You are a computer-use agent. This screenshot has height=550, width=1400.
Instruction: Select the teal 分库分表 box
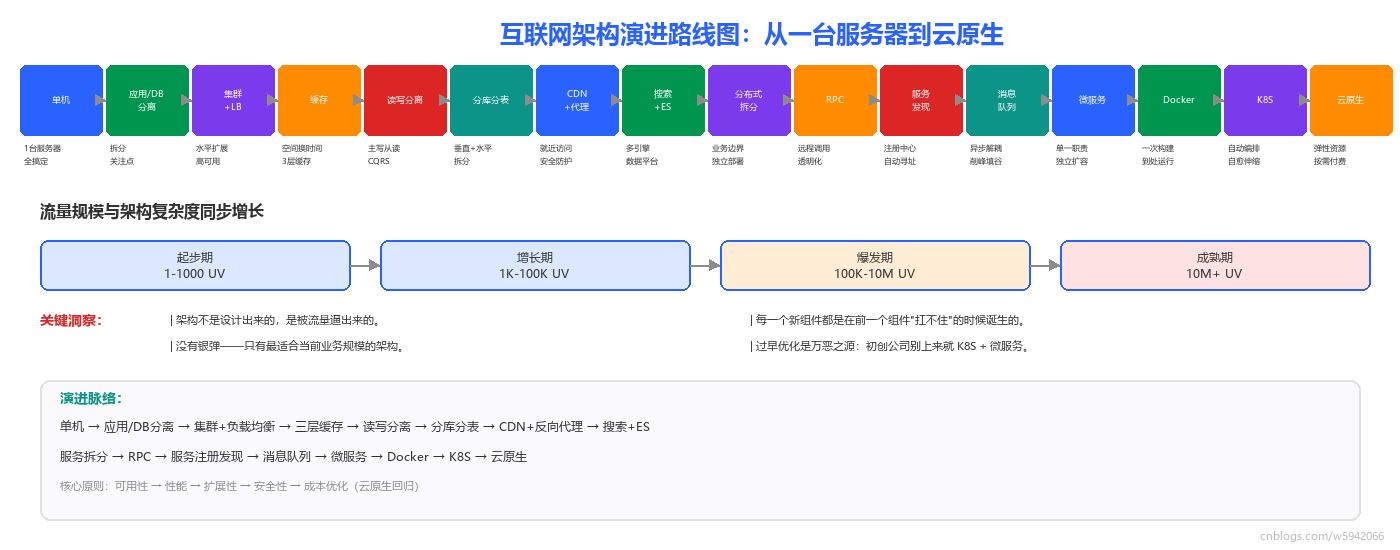491,100
